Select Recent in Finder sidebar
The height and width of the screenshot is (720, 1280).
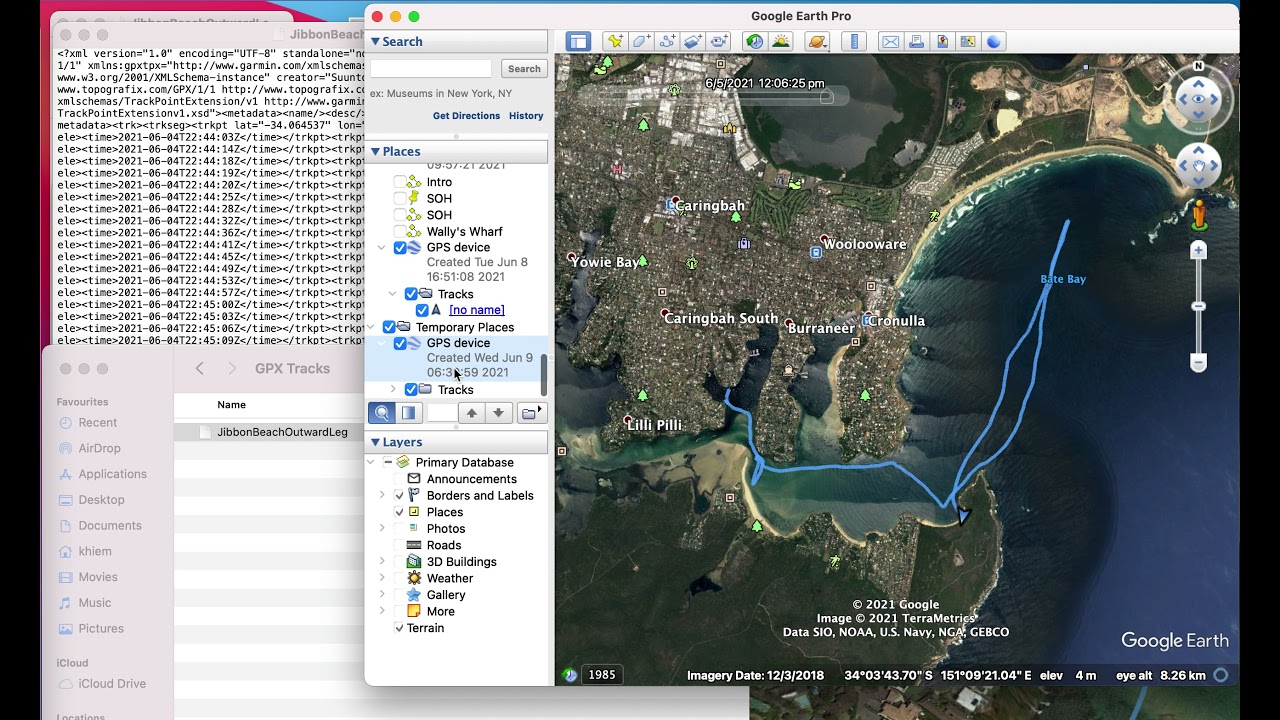(x=98, y=423)
